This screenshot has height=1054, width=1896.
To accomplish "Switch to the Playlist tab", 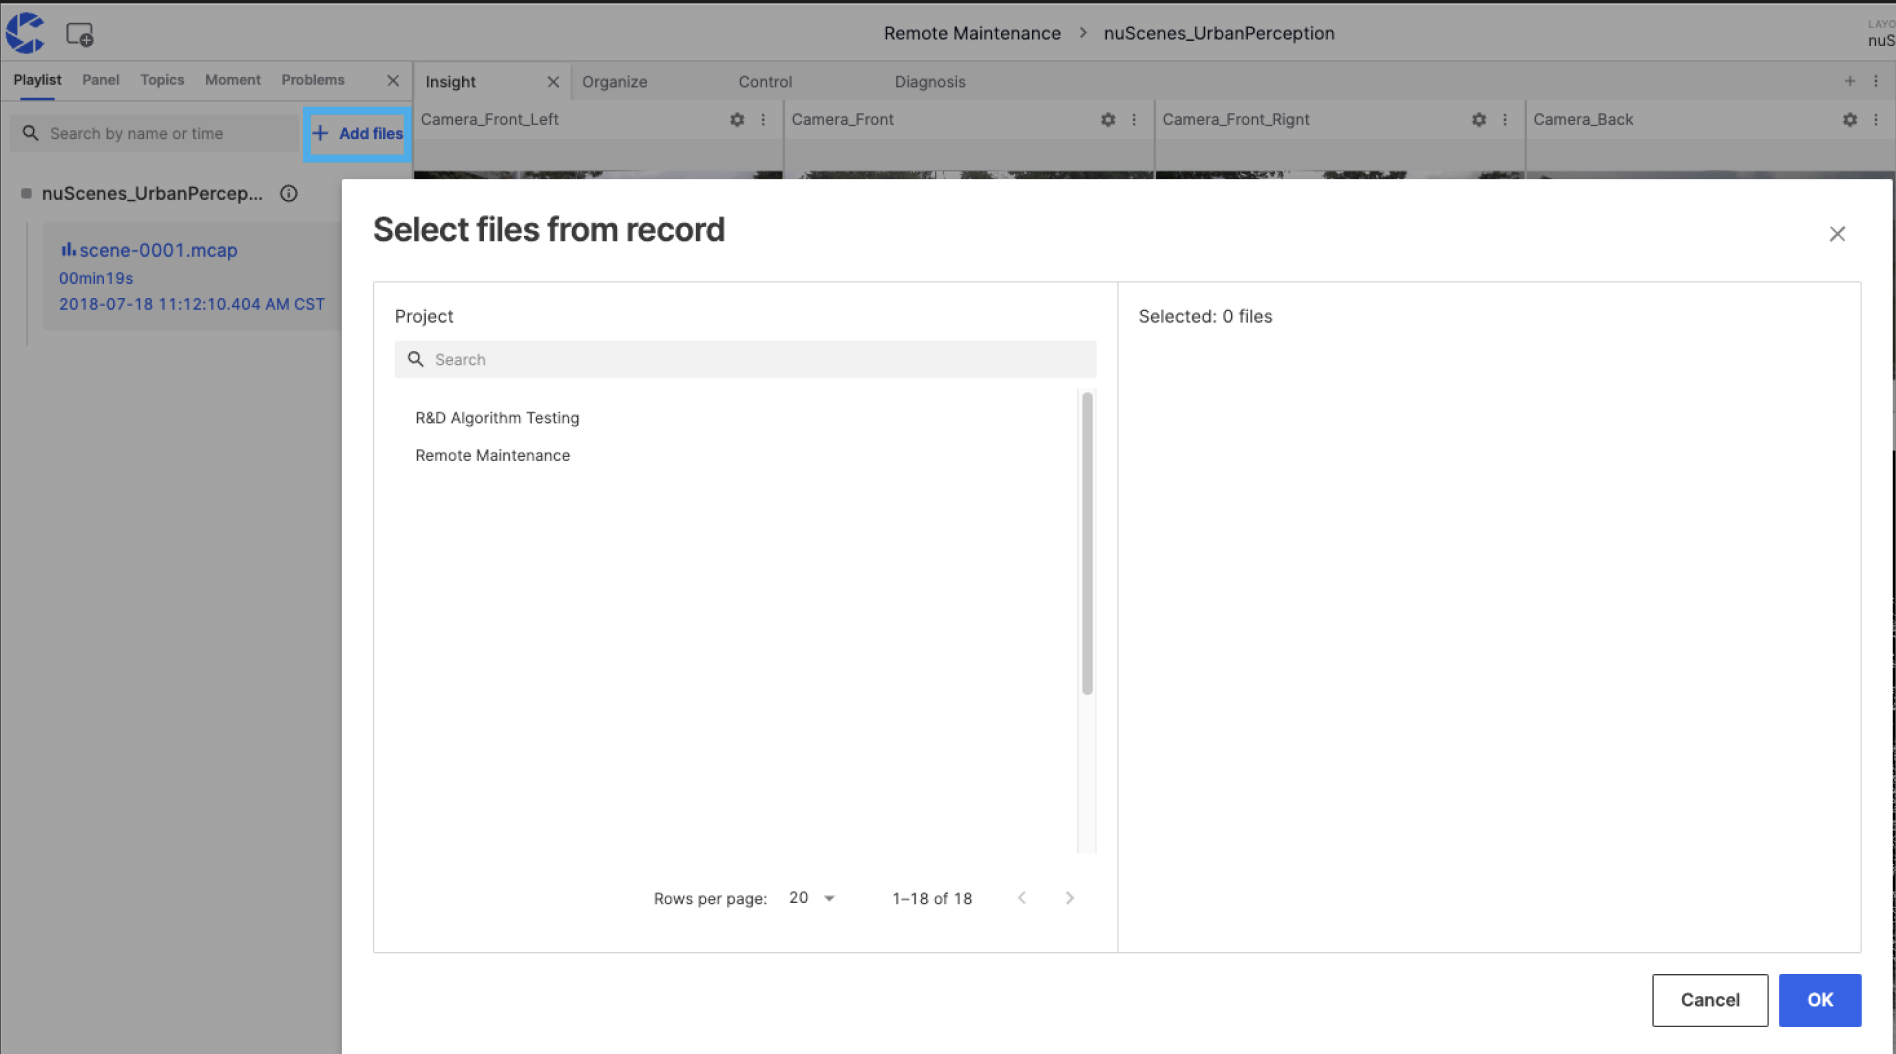I will (37, 80).
